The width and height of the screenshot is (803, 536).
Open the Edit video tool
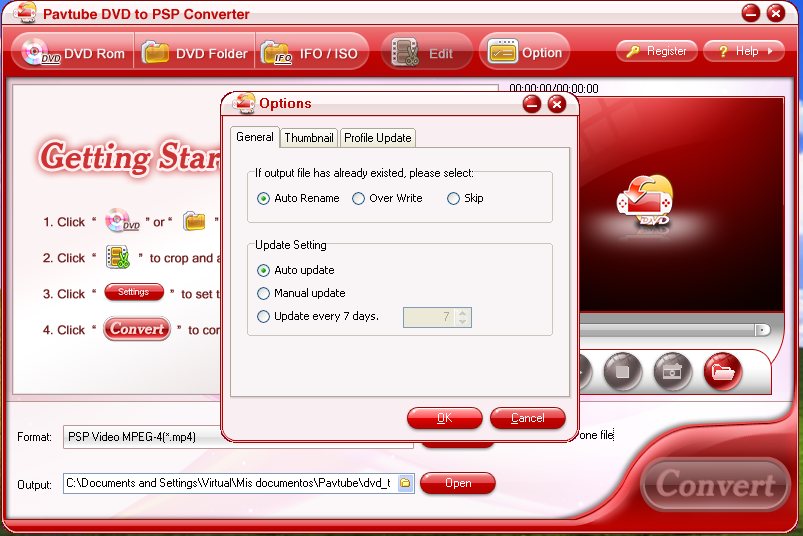point(427,53)
